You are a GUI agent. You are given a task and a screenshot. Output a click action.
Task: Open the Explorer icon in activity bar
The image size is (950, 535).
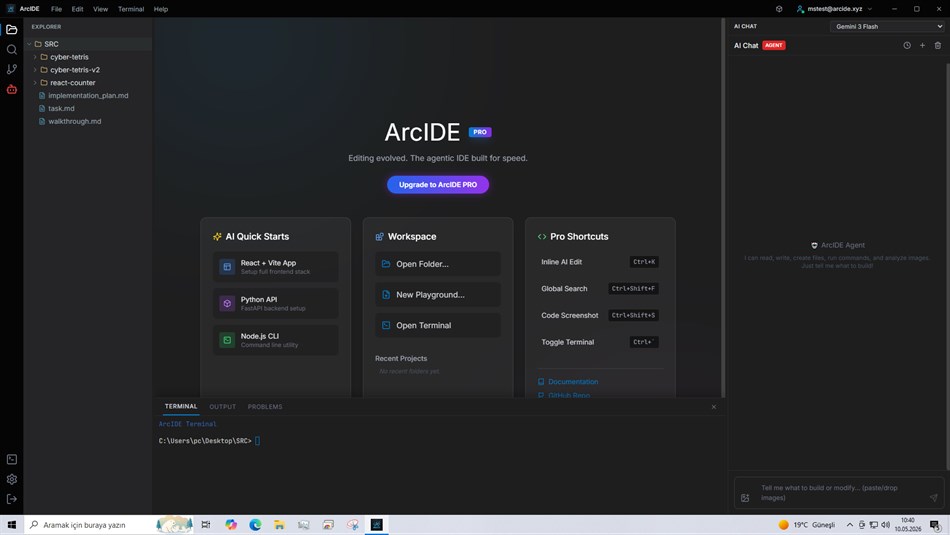12,30
